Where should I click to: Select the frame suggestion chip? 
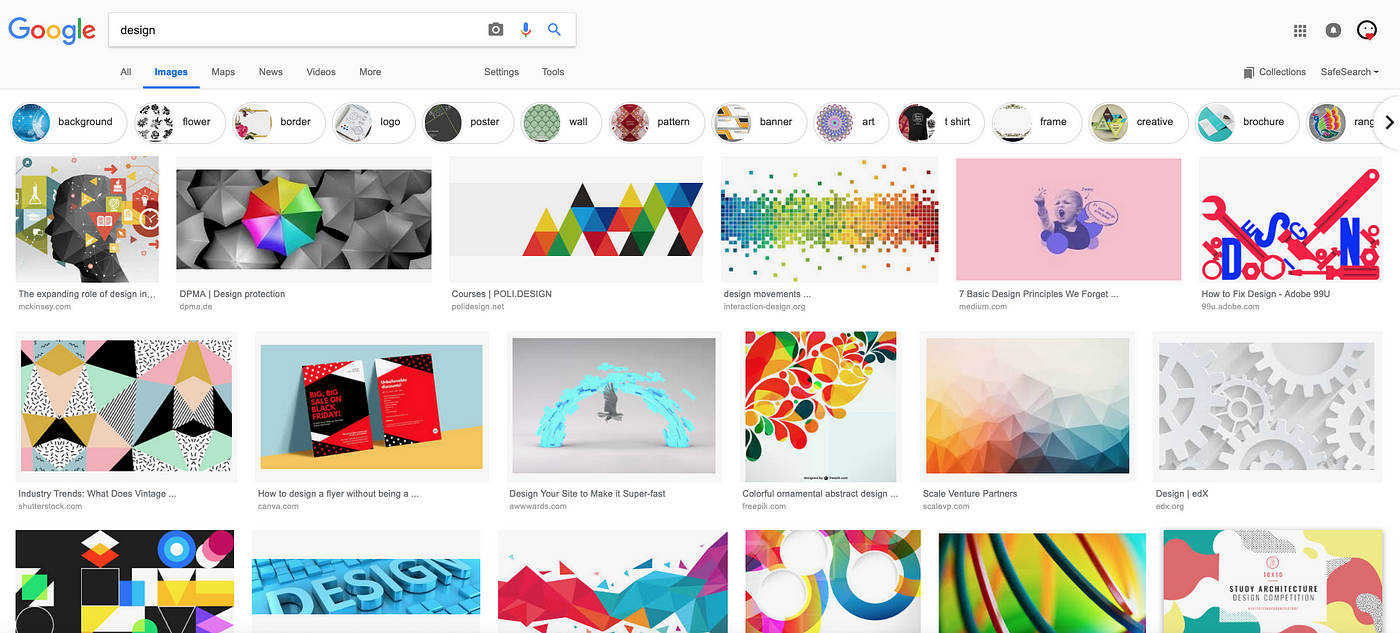[1036, 122]
